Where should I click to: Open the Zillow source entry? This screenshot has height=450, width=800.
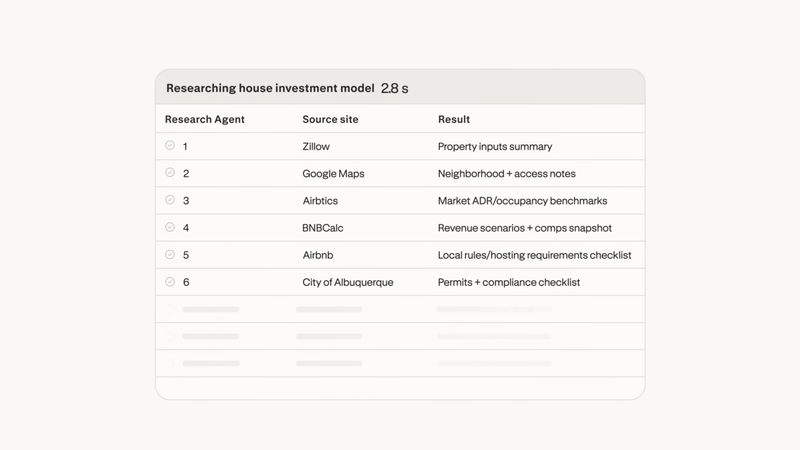pyautogui.click(x=316, y=146)
